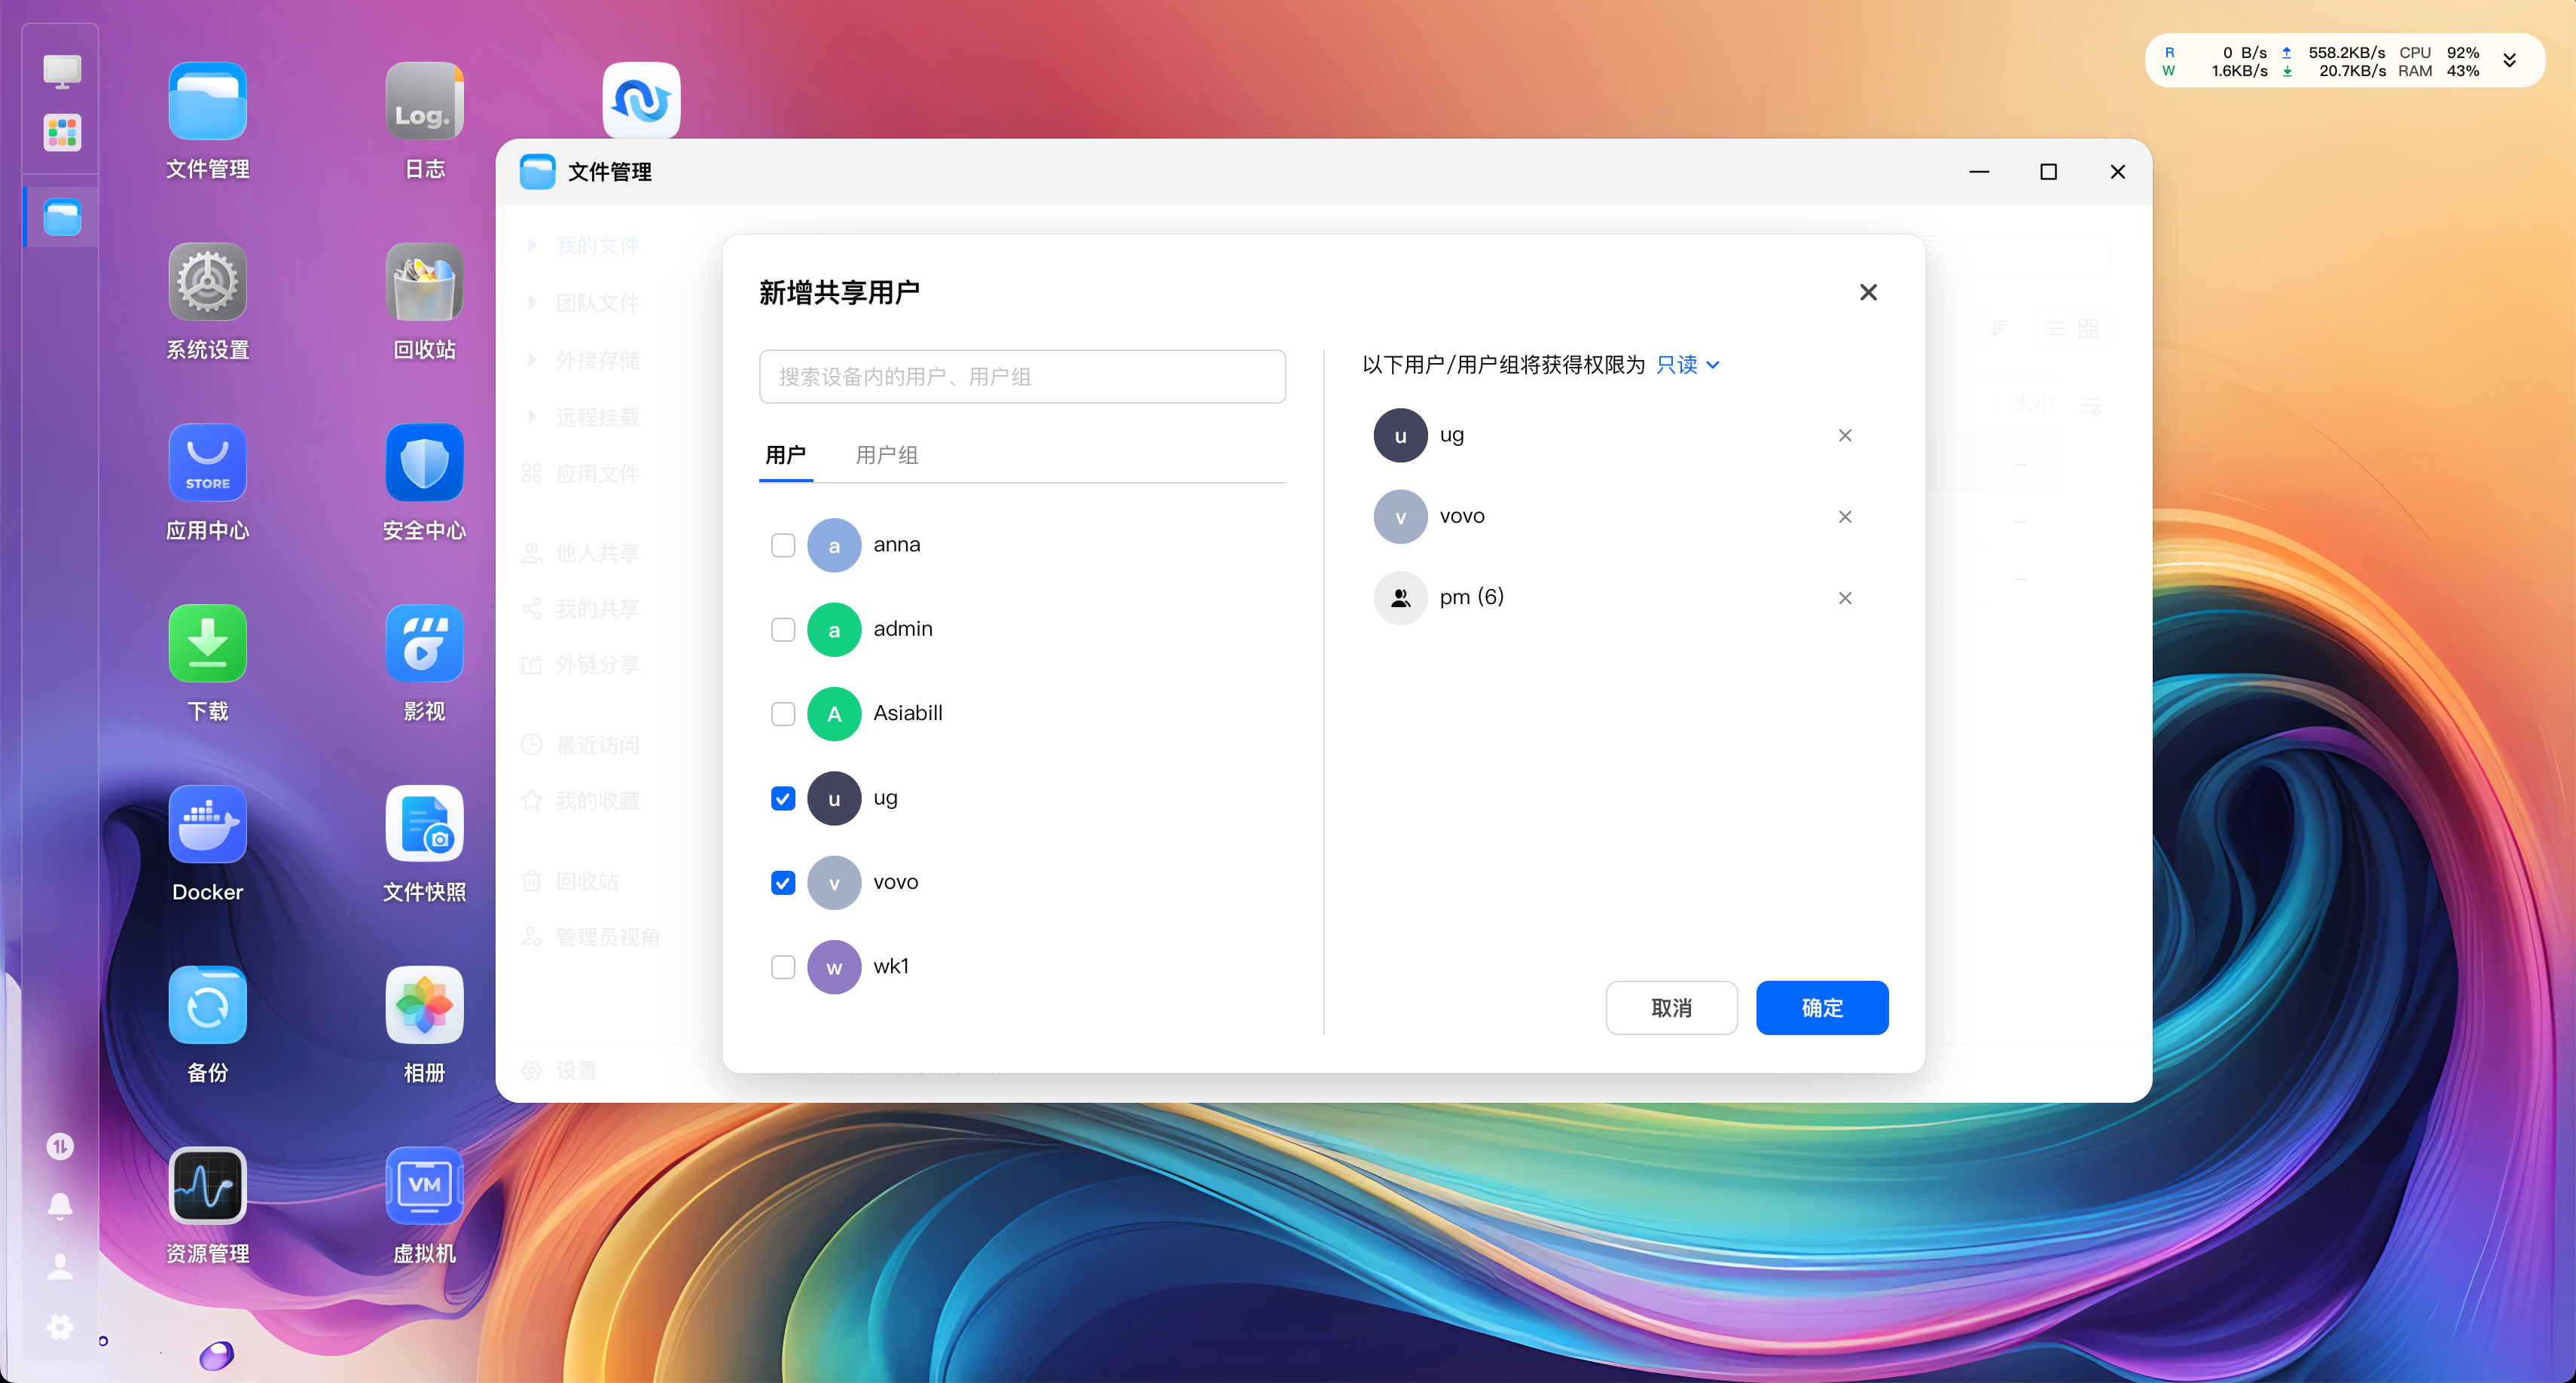
Task: Expand the system monitor widget chevron
Action: [x=2510, y=61]
